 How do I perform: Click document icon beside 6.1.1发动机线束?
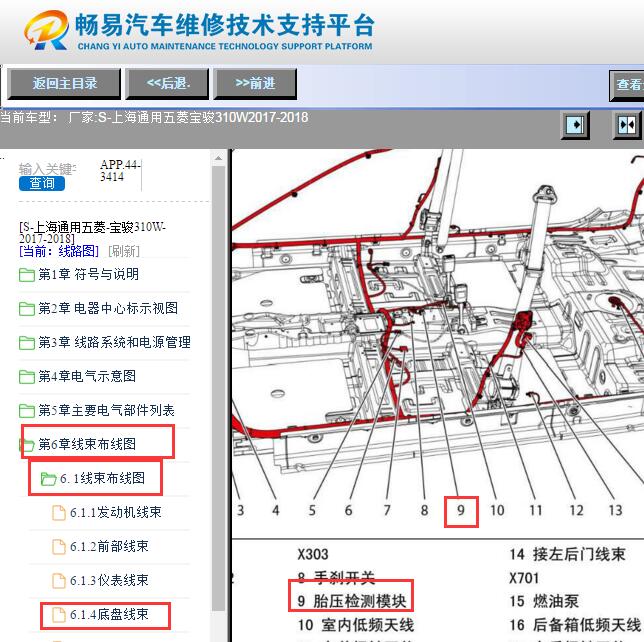(59, 513)
